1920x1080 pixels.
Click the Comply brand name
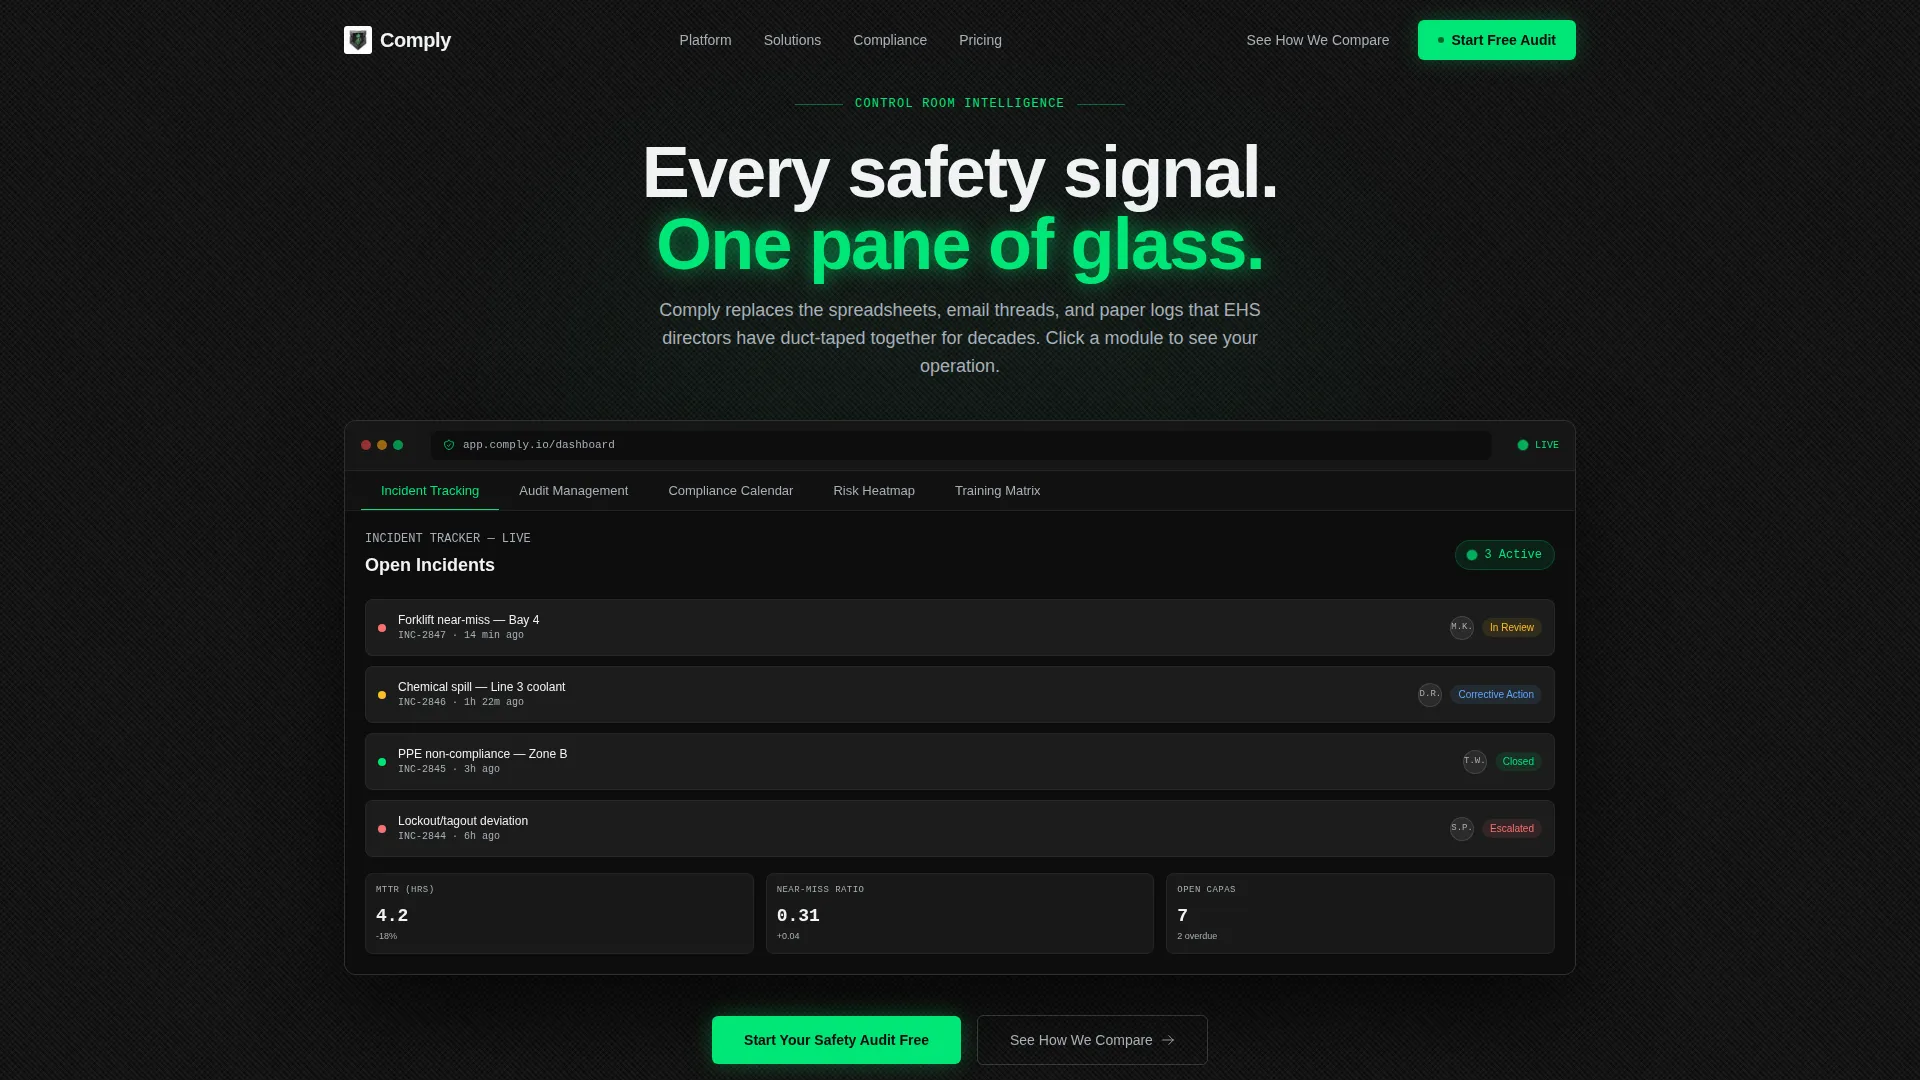point(415,40)
